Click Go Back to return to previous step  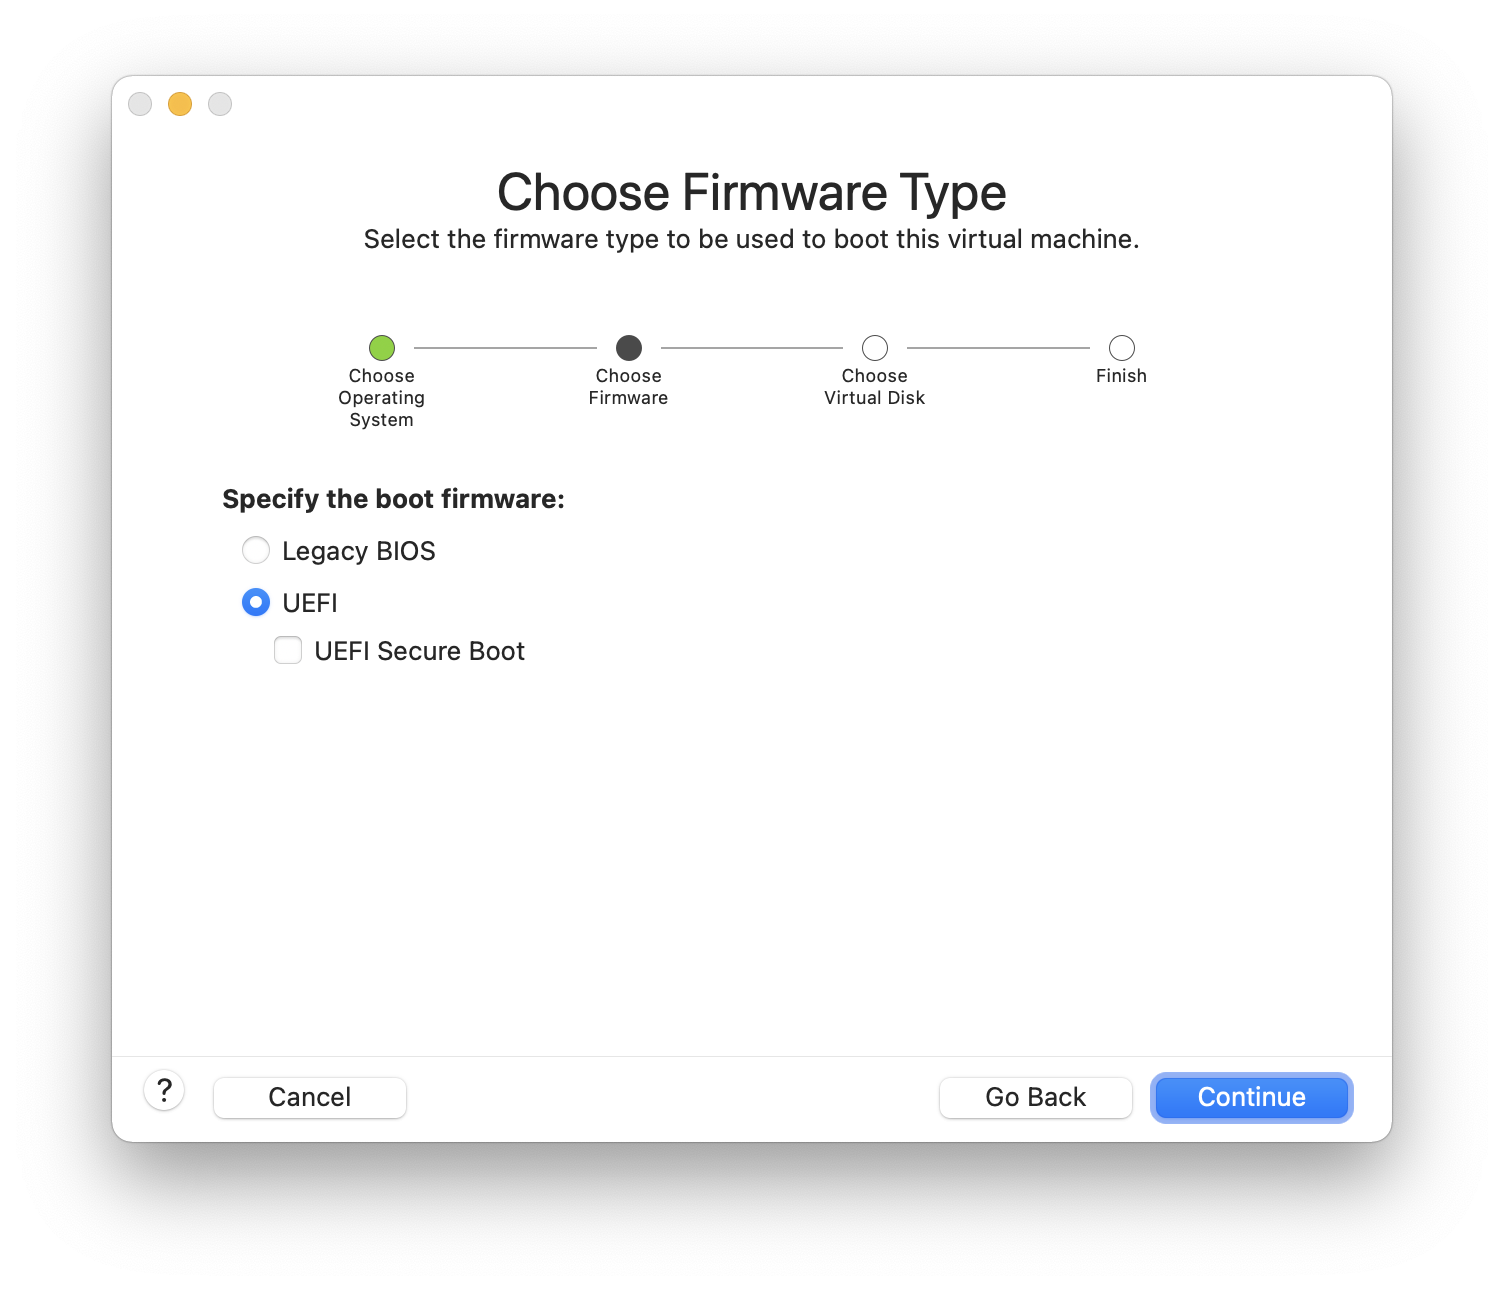click(1035, 1097)
